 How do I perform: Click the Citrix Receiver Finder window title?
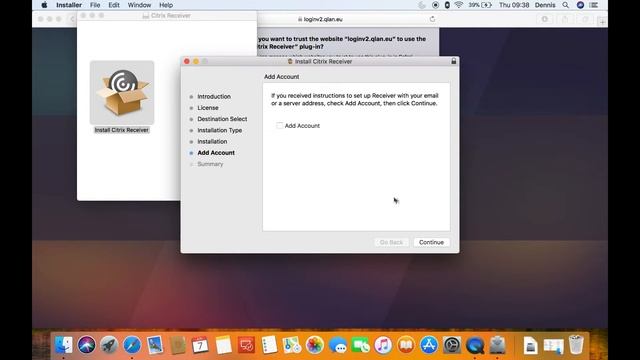point(171,16)
